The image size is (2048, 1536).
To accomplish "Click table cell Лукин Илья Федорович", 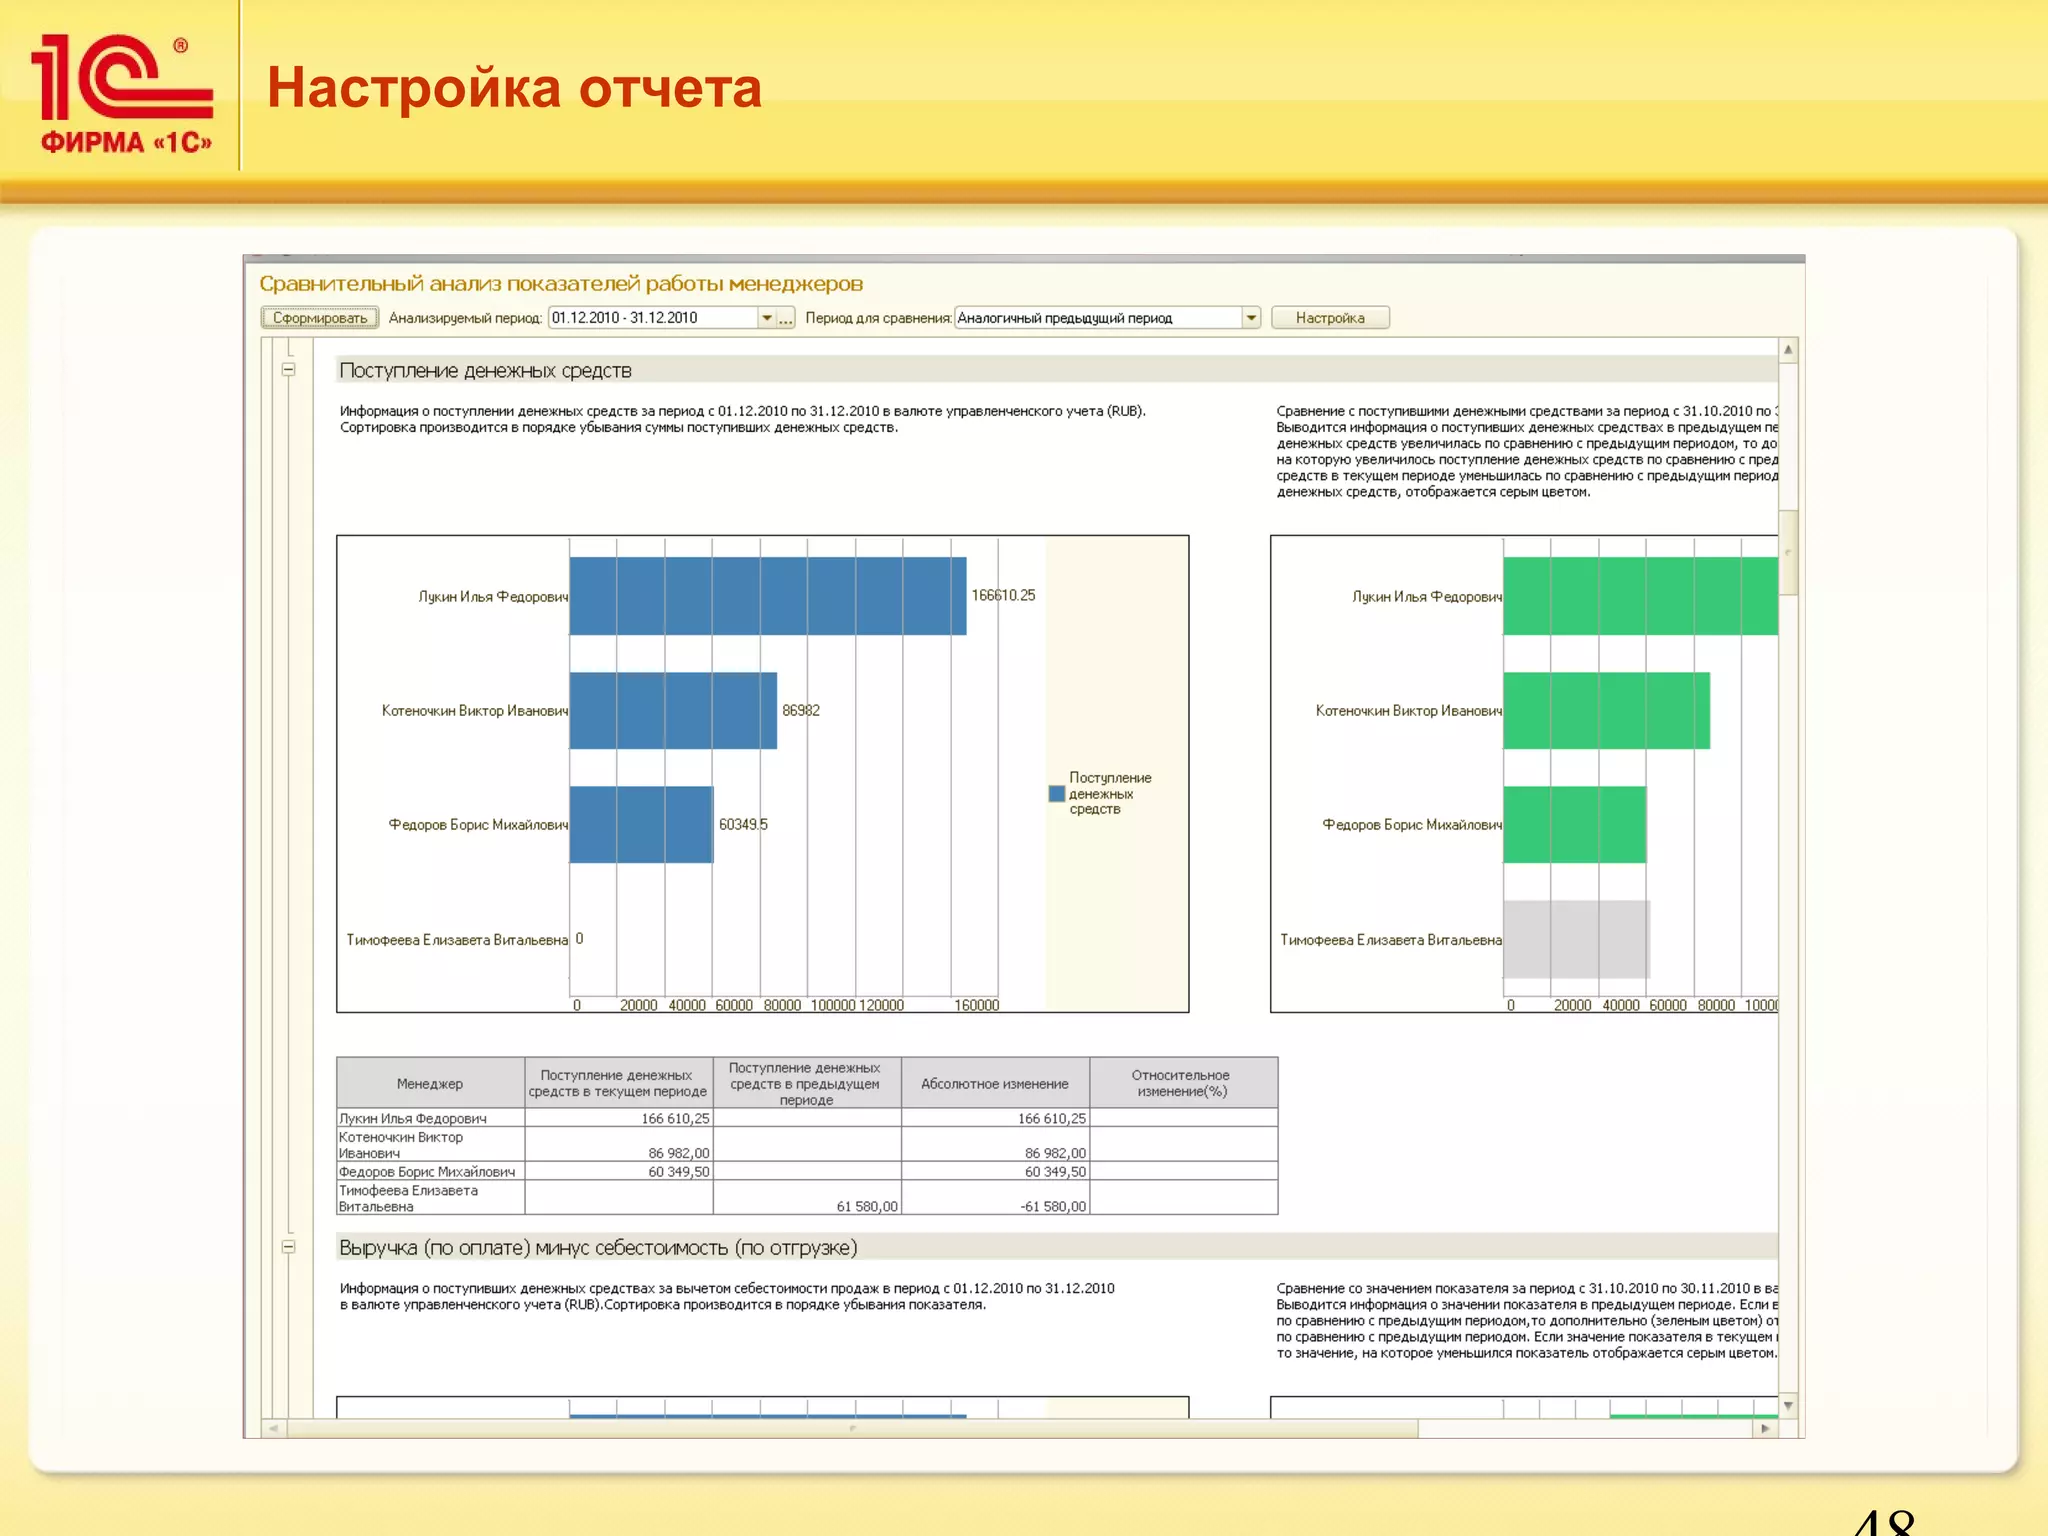I will [430, 1118].
